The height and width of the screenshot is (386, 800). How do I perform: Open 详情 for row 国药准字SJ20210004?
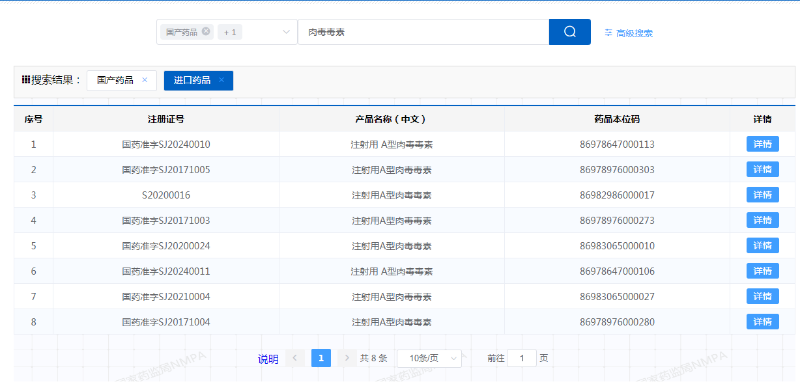pos(762,296)
